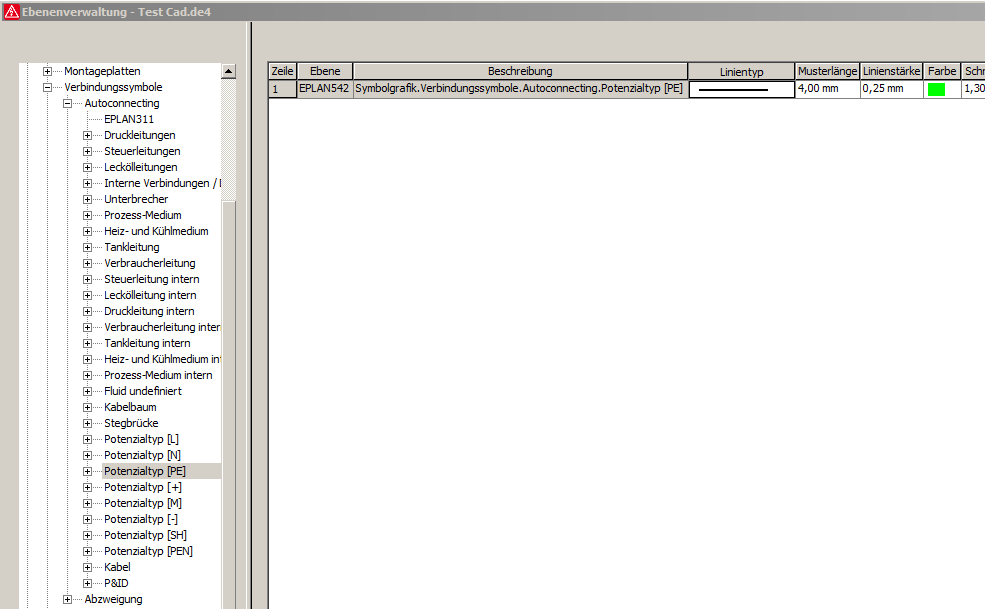The width and height of the screenshot is (985, 609).
Task: Select Potenzialtyp [+] in tree
Action: pyautogui.click(x=143, y=487)
